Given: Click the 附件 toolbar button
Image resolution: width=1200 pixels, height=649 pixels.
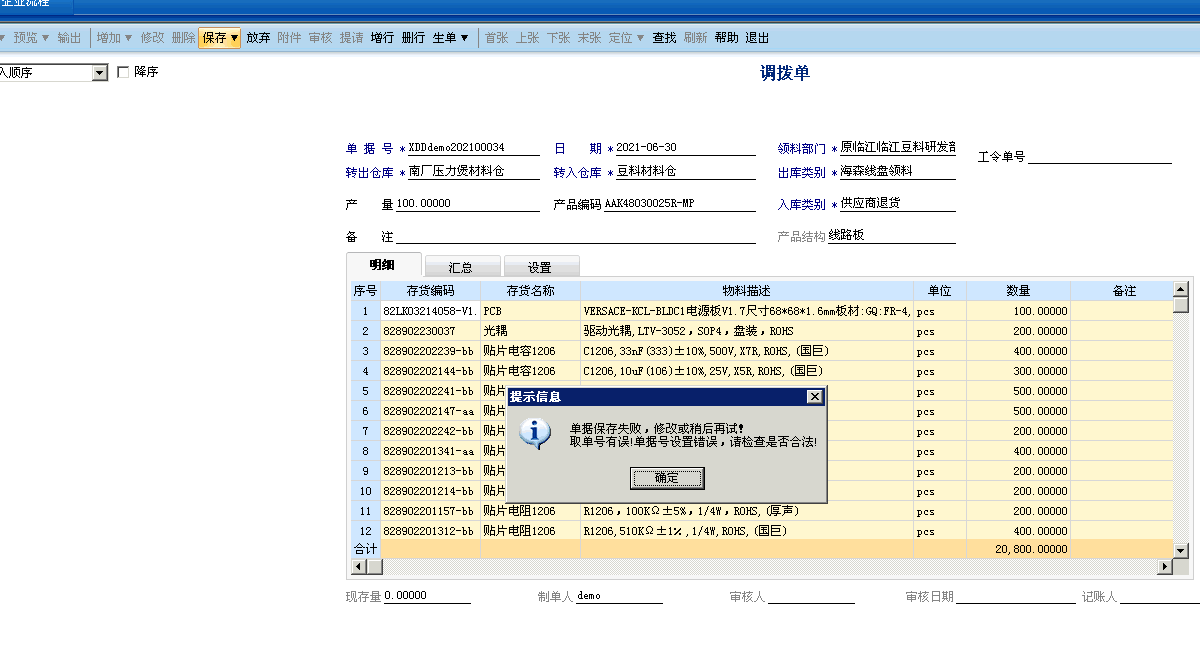Looking at the screenshot, I should coord(289,38).
